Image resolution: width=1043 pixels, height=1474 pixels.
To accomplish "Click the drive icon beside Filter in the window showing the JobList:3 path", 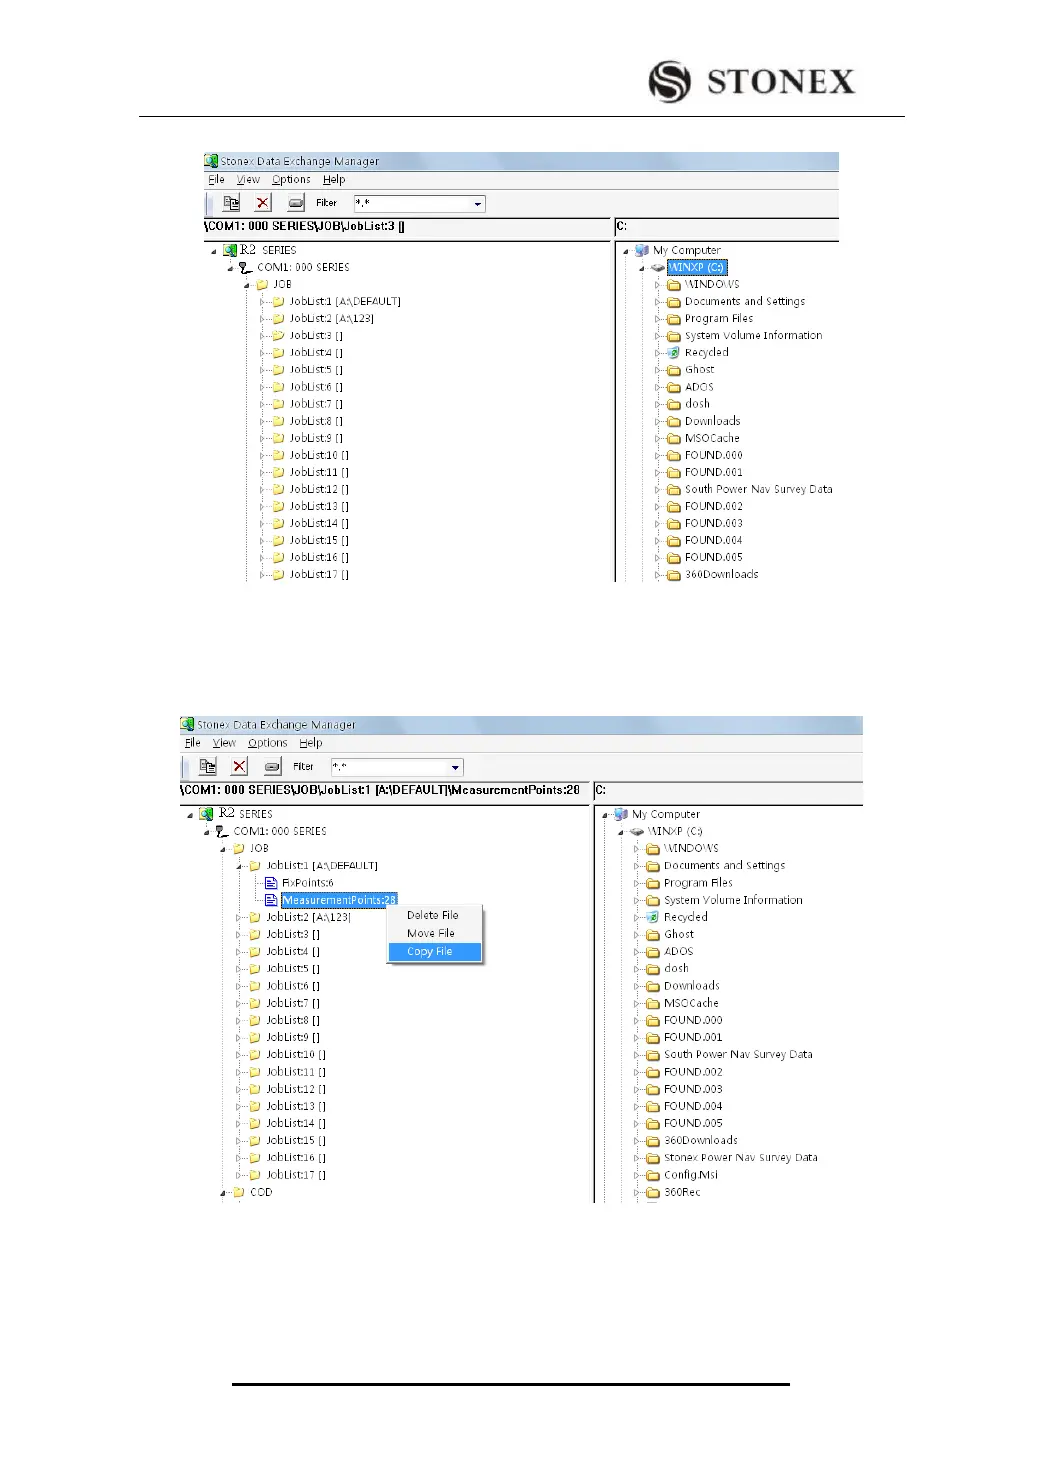I will point(295,203).
